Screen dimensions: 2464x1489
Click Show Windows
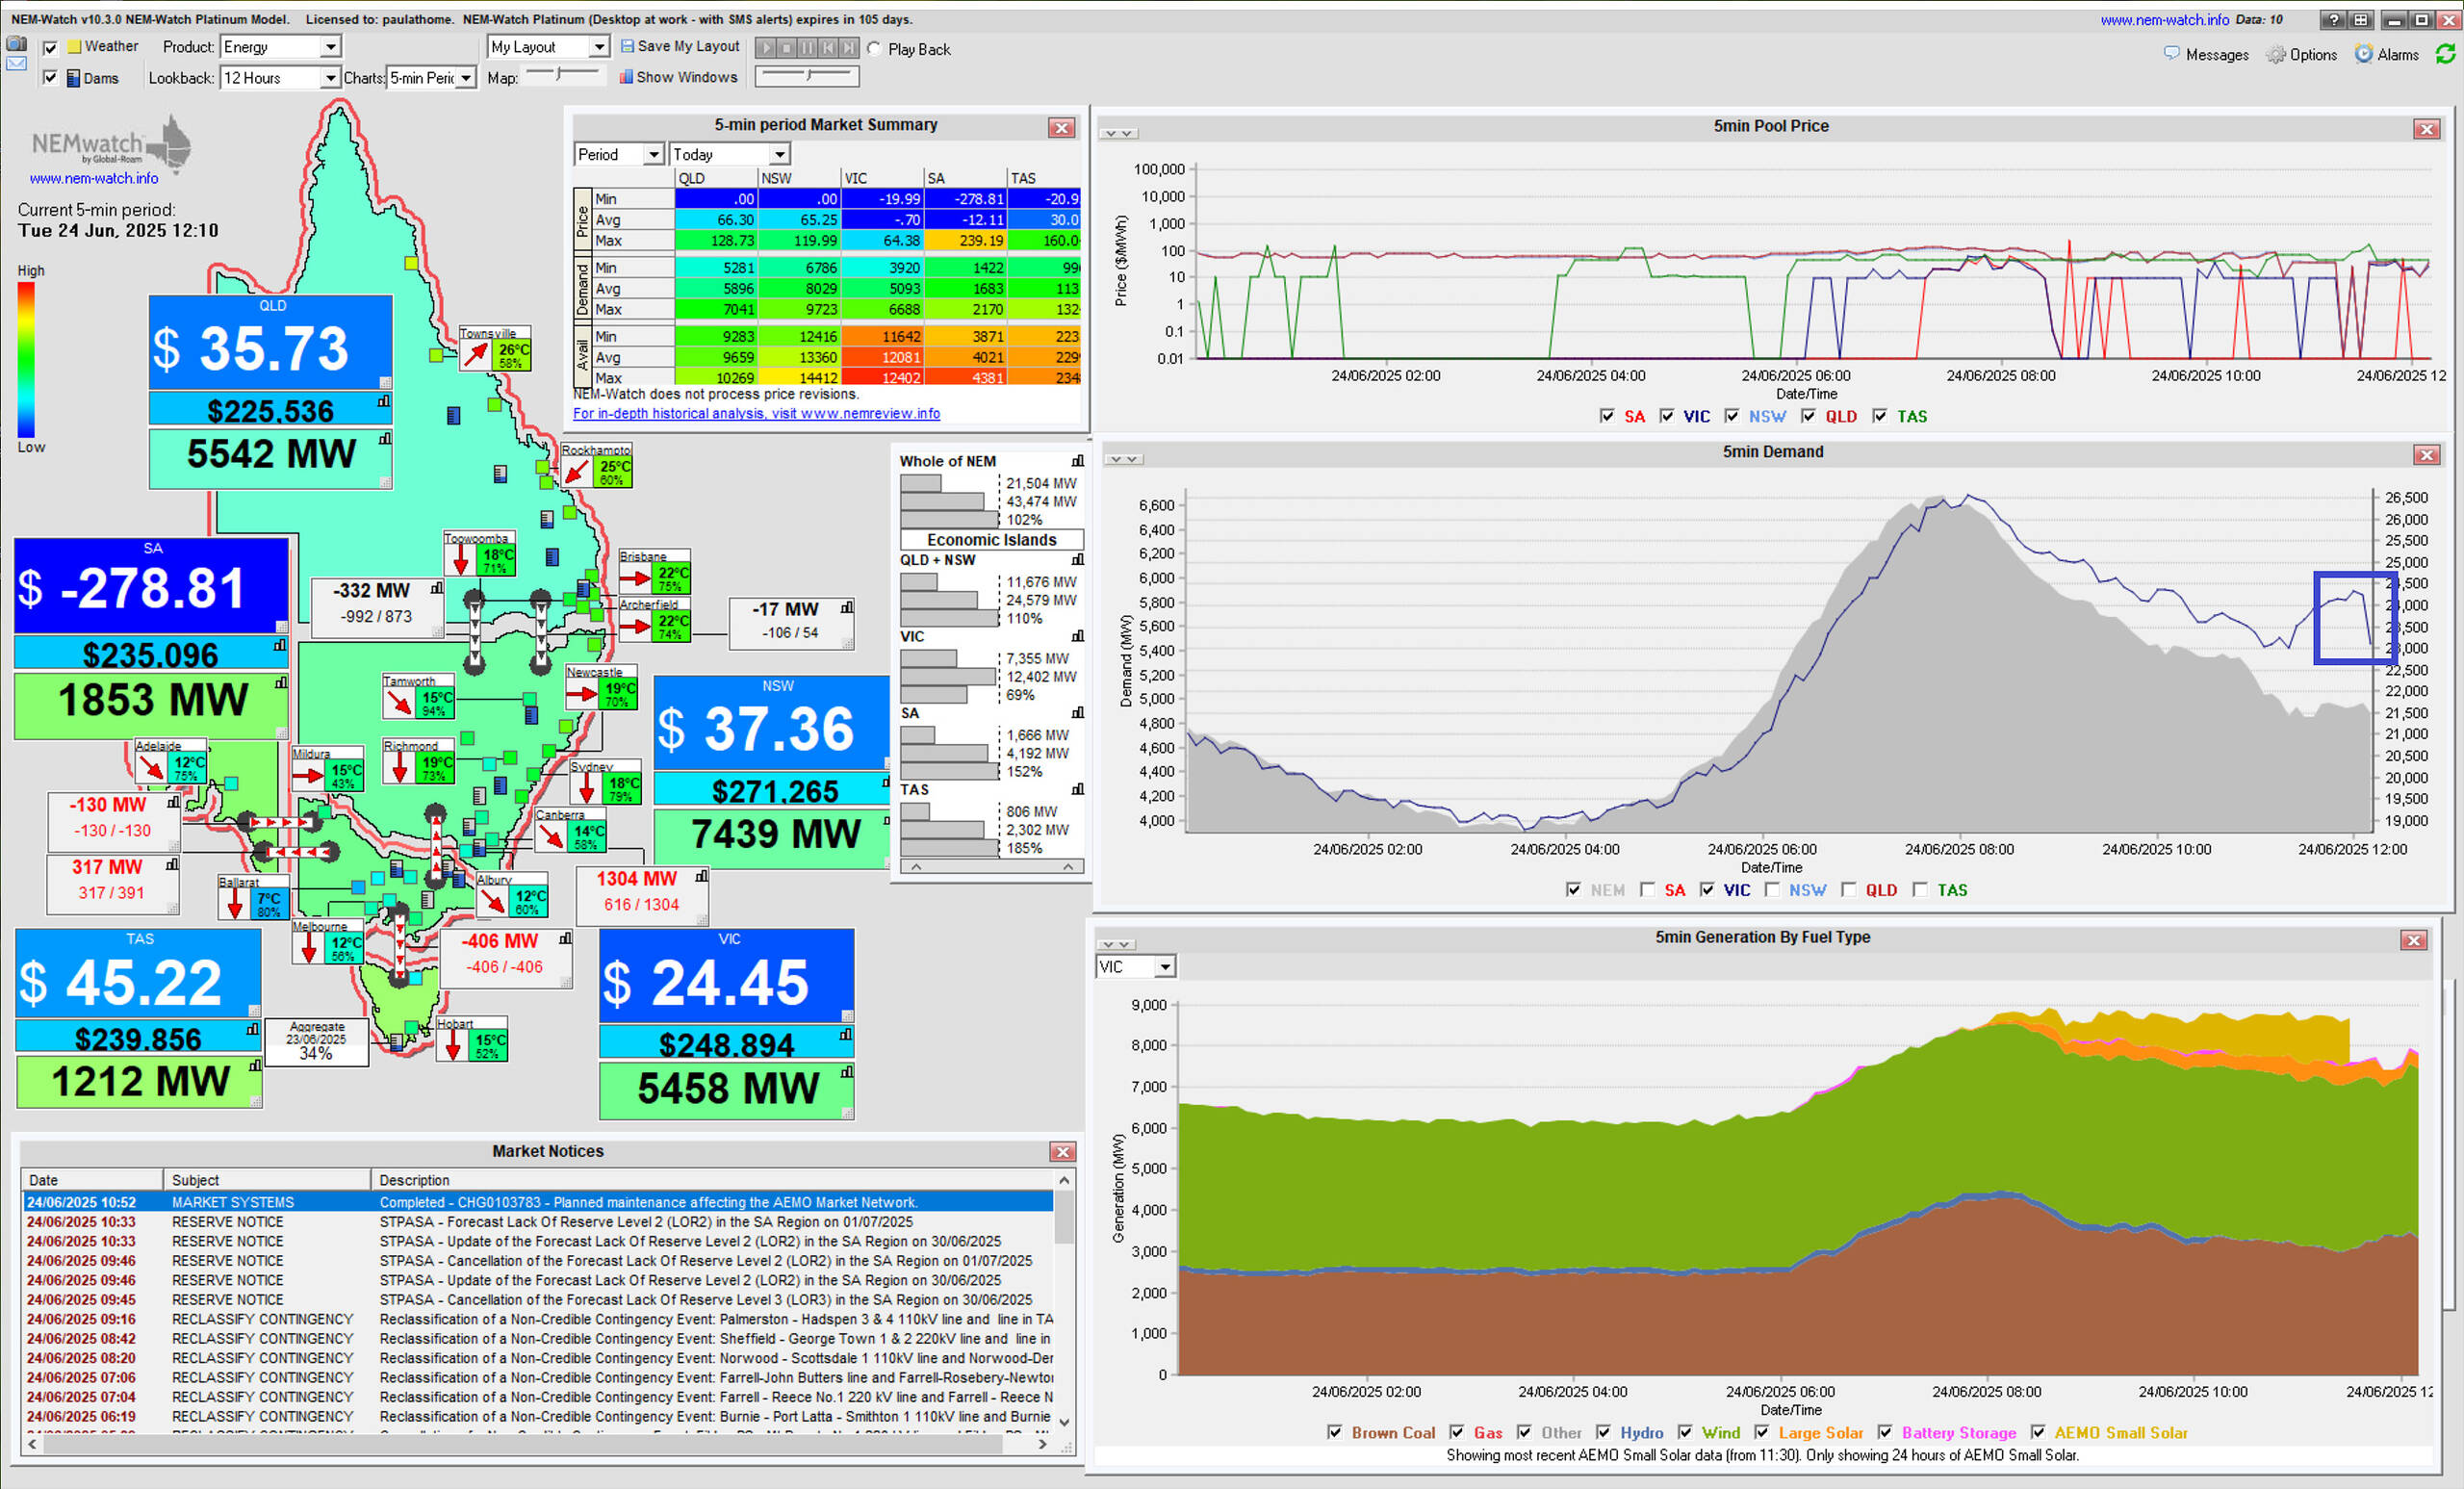678,77
